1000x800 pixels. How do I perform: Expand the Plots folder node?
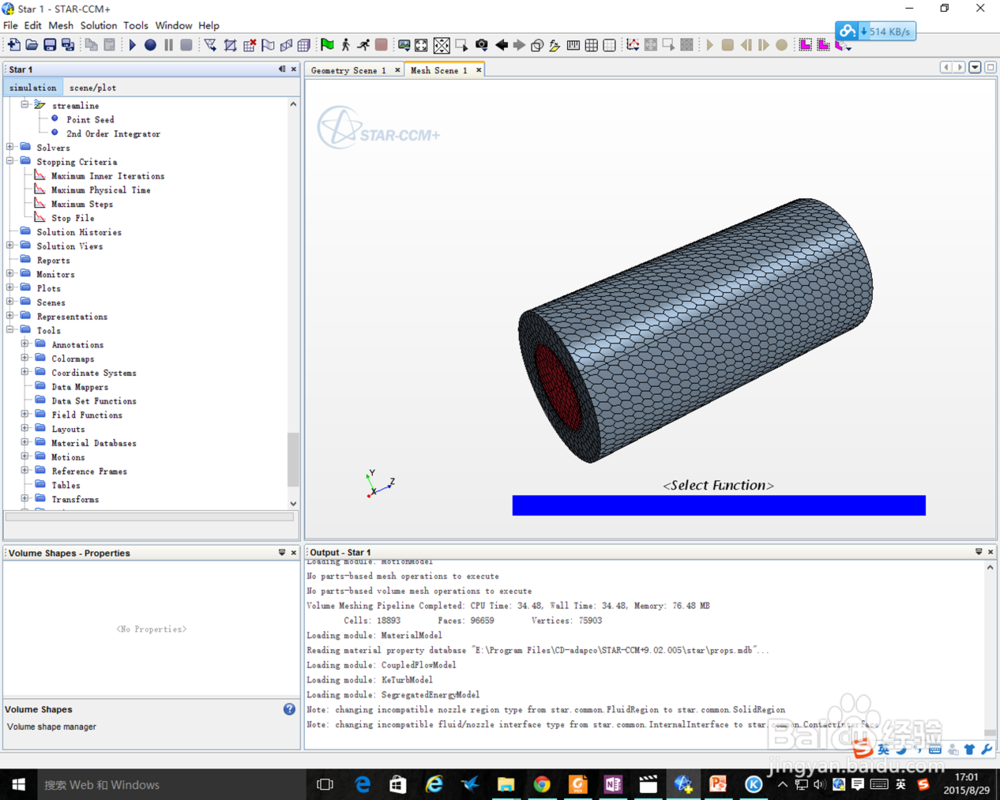(10, 287)
